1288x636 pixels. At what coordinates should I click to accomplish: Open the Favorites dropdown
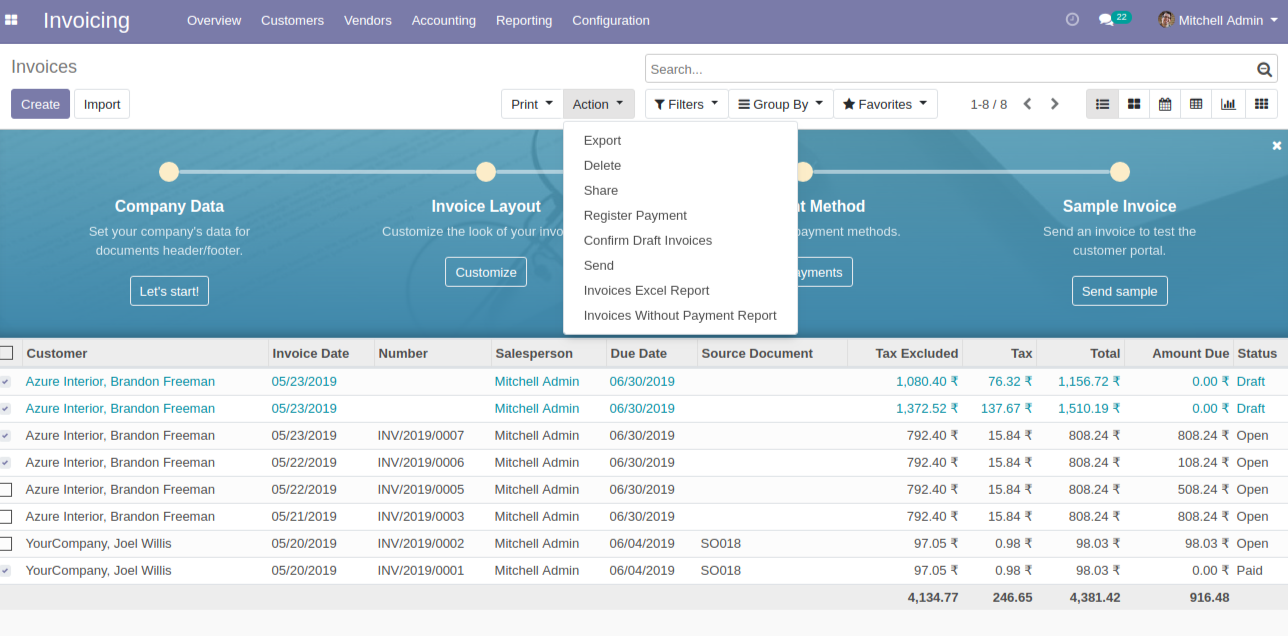click(885, 104)
